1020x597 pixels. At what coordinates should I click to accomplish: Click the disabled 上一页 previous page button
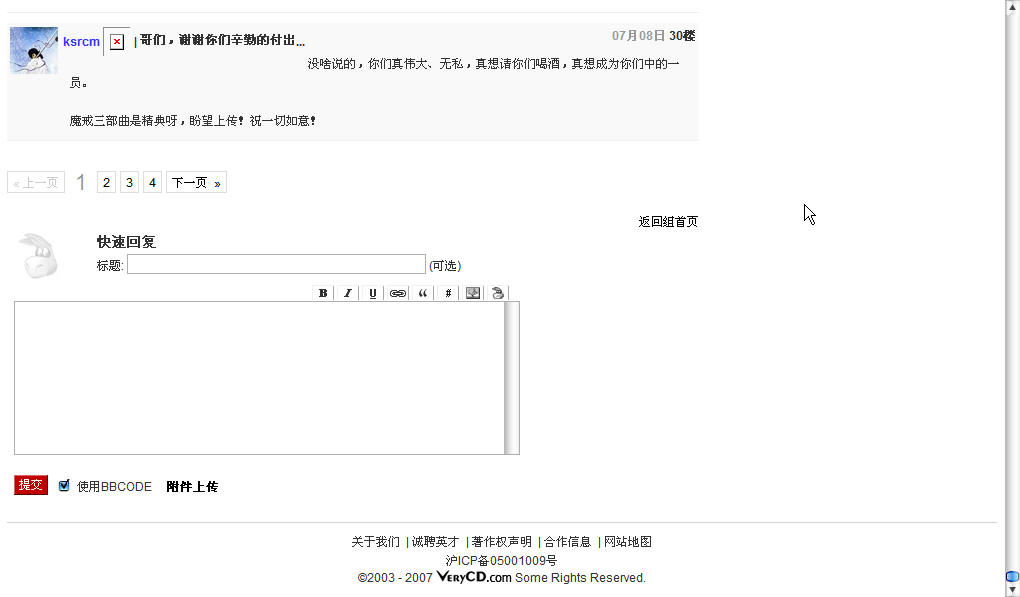(36, 183)
